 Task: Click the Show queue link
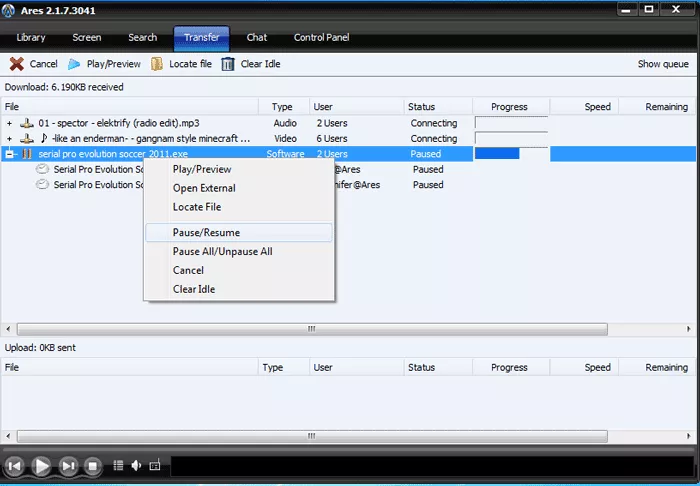[x=663, y=64]
